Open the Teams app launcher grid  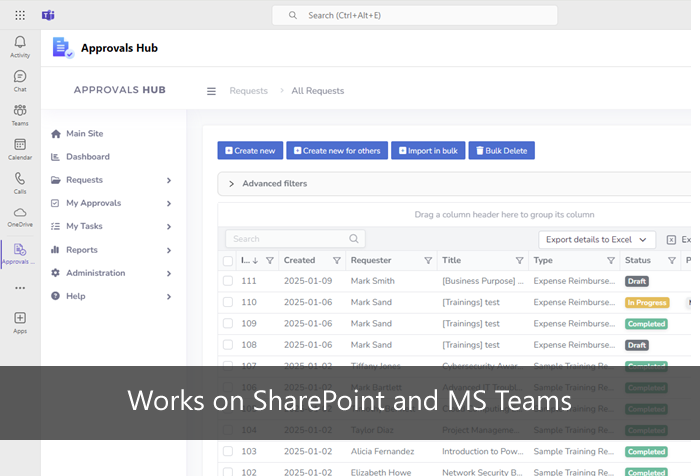coord(20,16)
